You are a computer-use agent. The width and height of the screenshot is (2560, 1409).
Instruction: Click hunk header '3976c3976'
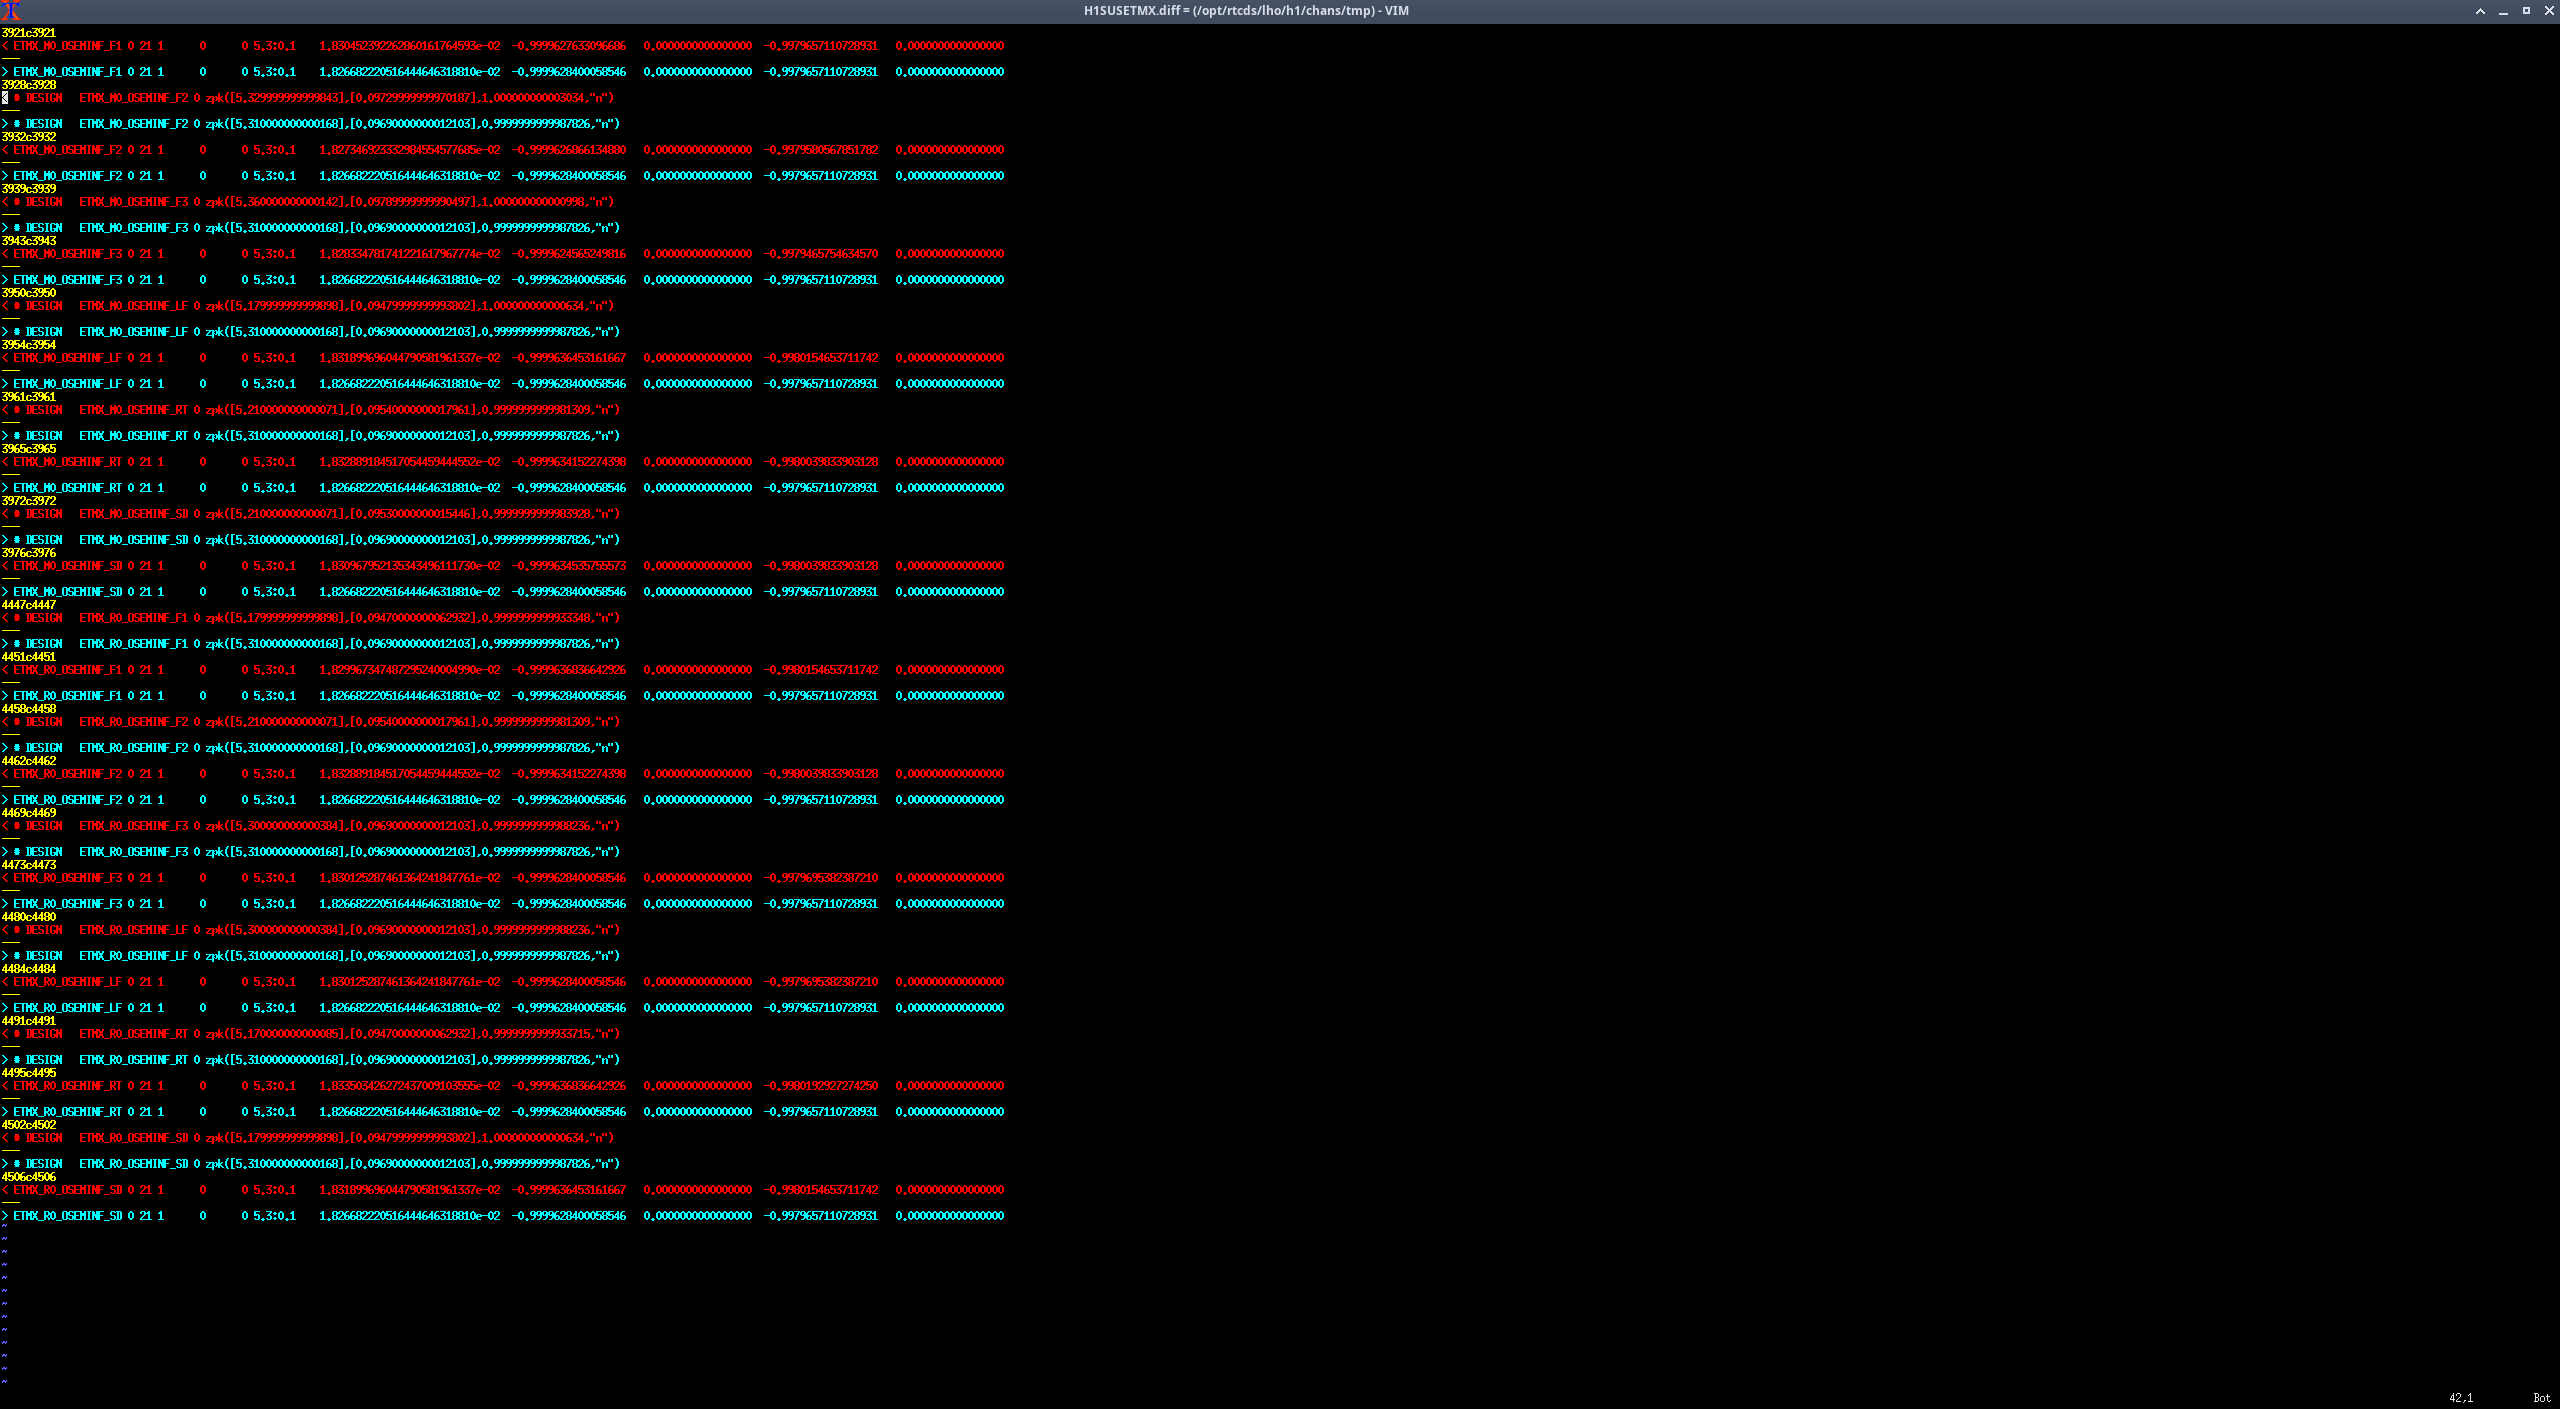(29, 553)
